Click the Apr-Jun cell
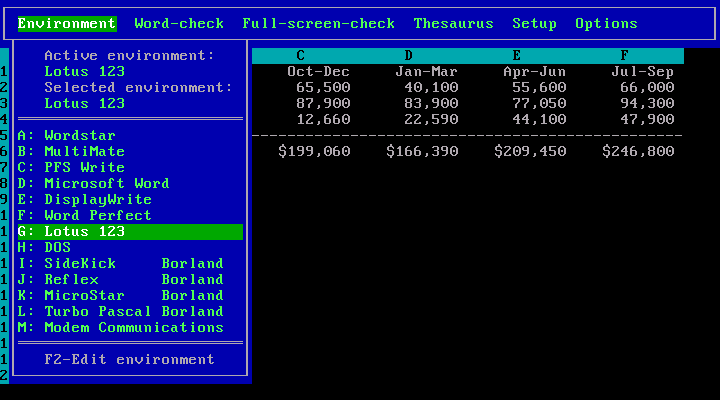720x400 pixels. 534,72
